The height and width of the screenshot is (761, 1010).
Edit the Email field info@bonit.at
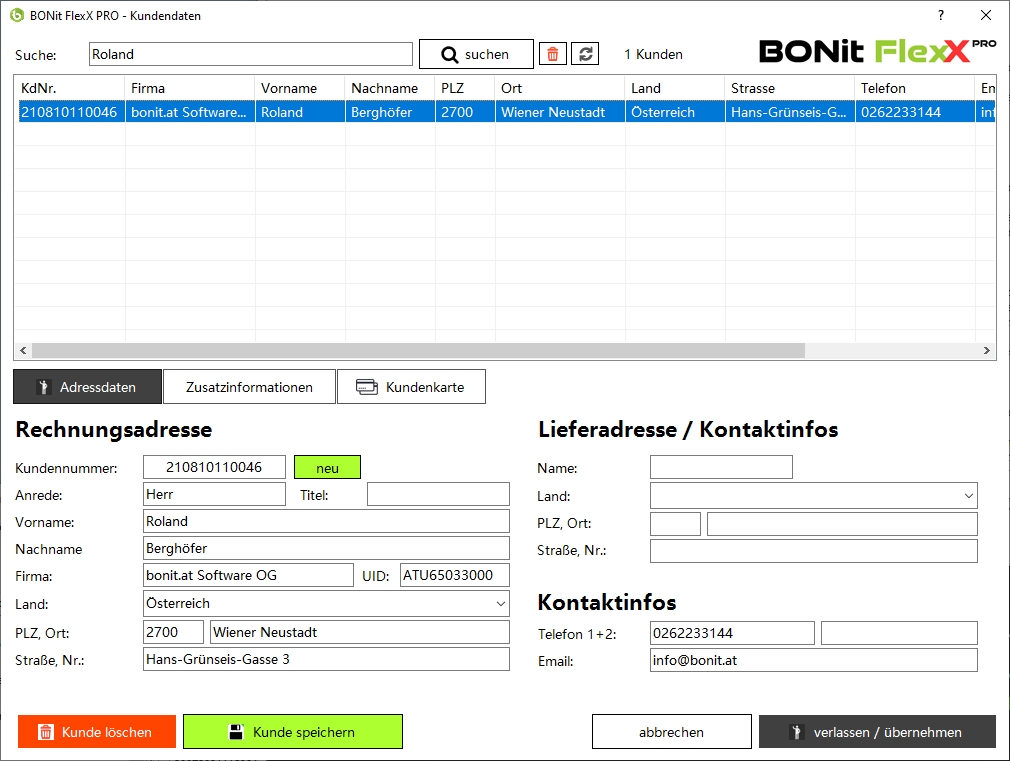click(x=814, y=660)
